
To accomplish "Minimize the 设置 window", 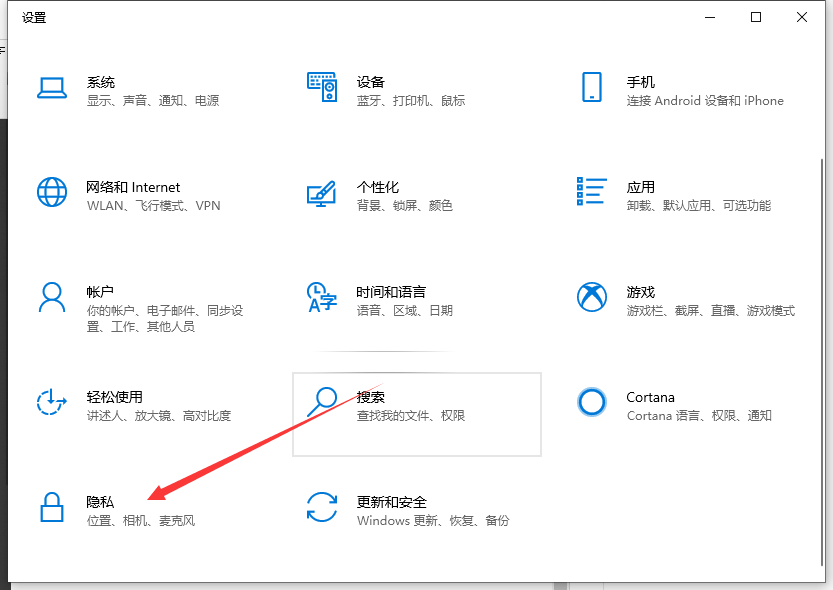I will click(710, 17).
